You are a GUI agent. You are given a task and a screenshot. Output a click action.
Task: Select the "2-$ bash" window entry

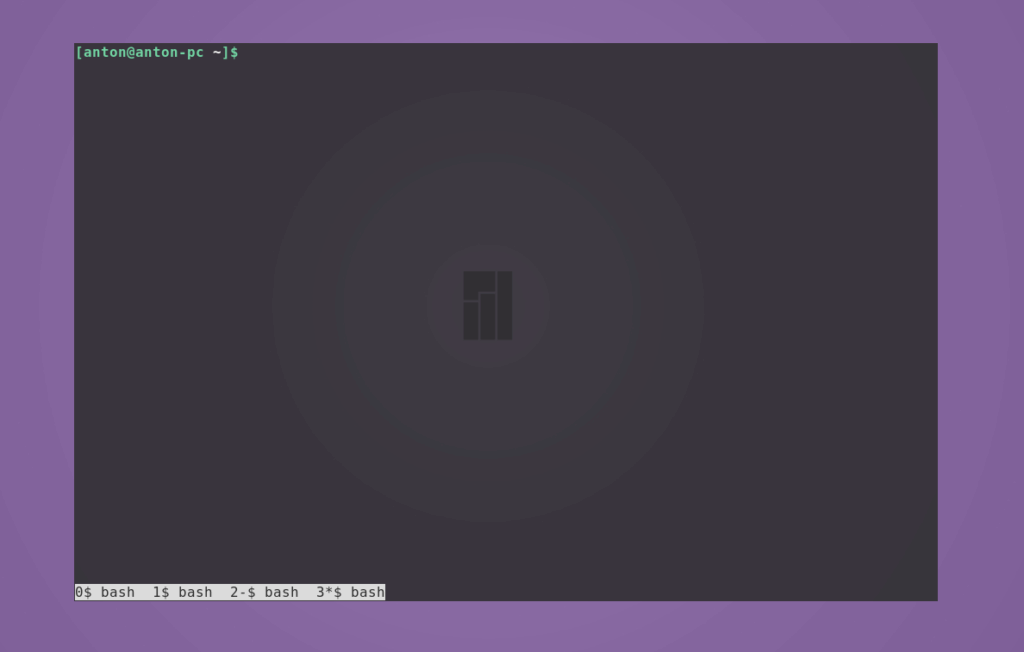pyautogui.click(x=264, y=593)
